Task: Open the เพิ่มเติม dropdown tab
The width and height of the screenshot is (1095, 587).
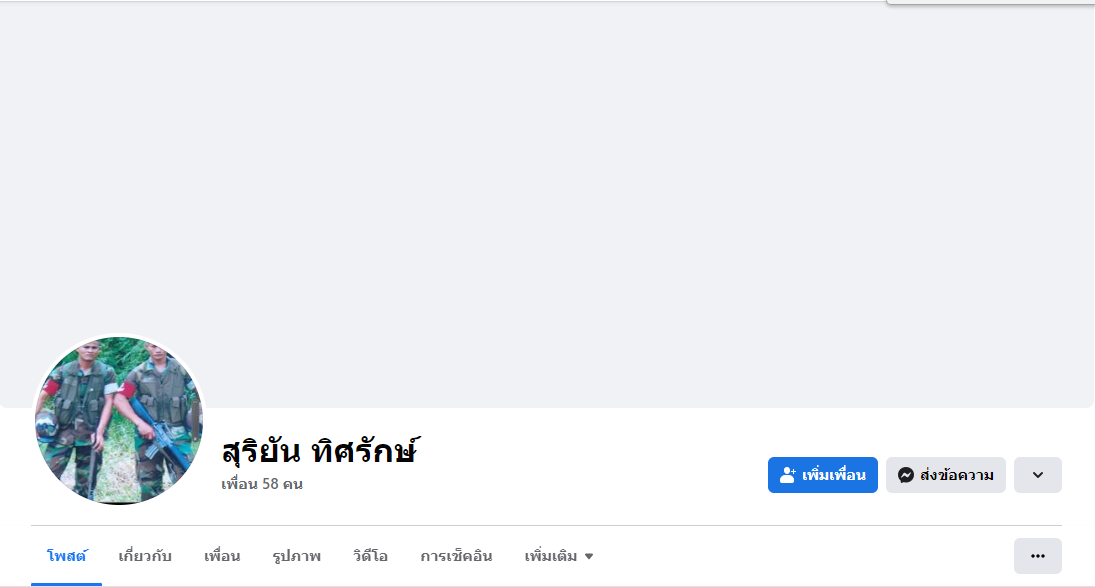Action: [551, 556]
